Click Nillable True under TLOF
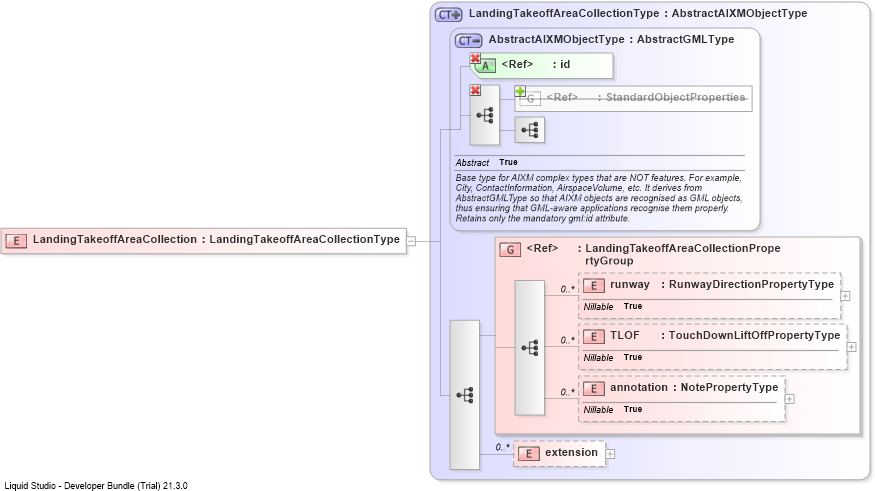Image resolution: width=875 pixels, height=491 pixels. [x=613, y=357]
